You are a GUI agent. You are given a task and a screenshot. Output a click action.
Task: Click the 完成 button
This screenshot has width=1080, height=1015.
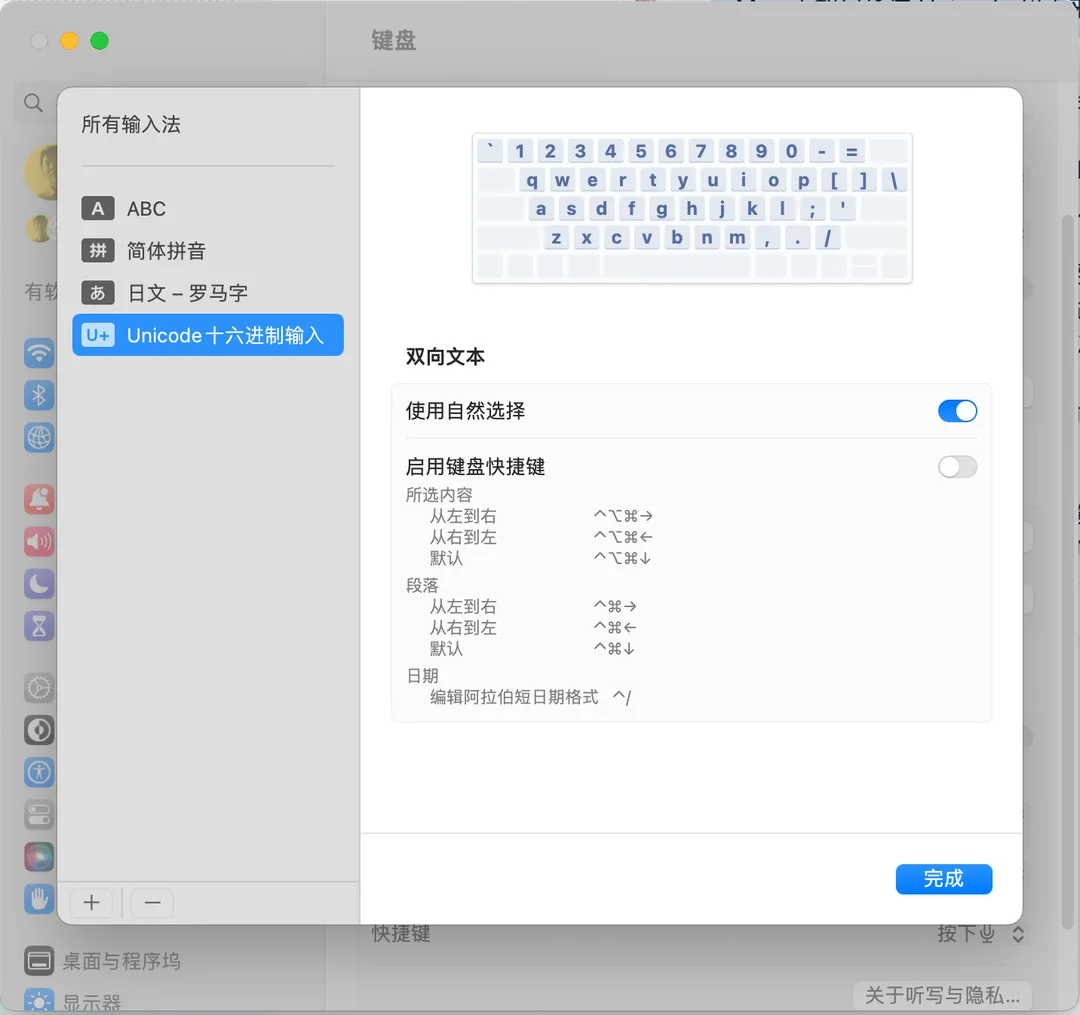(943, 879)
